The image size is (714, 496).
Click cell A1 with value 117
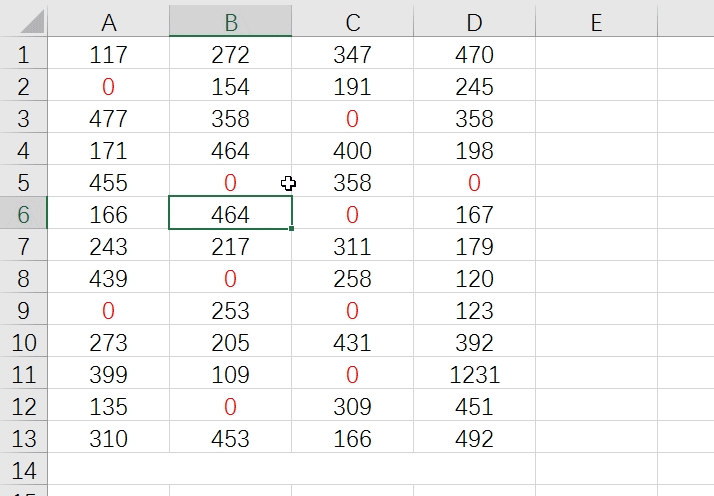[108, 55]
